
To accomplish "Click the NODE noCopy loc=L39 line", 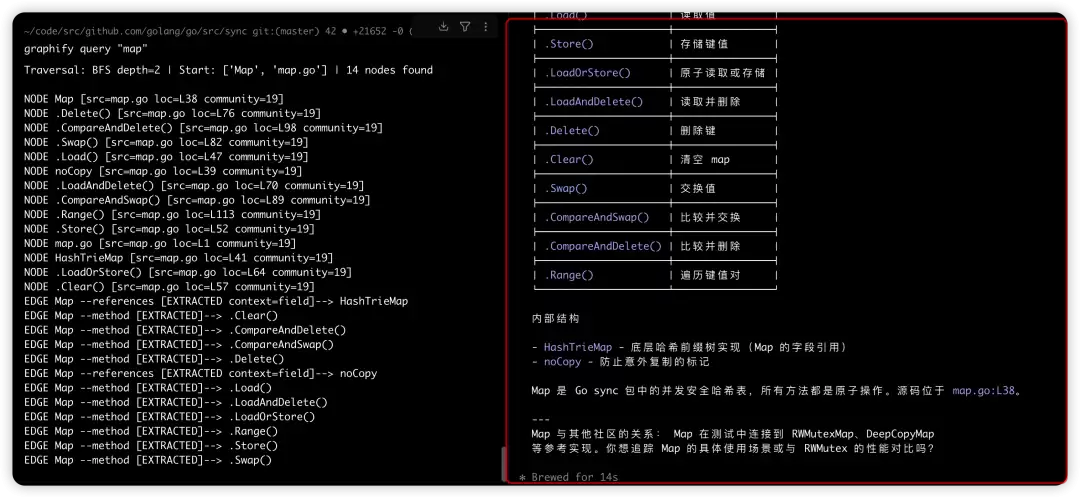I will [163, 171].
